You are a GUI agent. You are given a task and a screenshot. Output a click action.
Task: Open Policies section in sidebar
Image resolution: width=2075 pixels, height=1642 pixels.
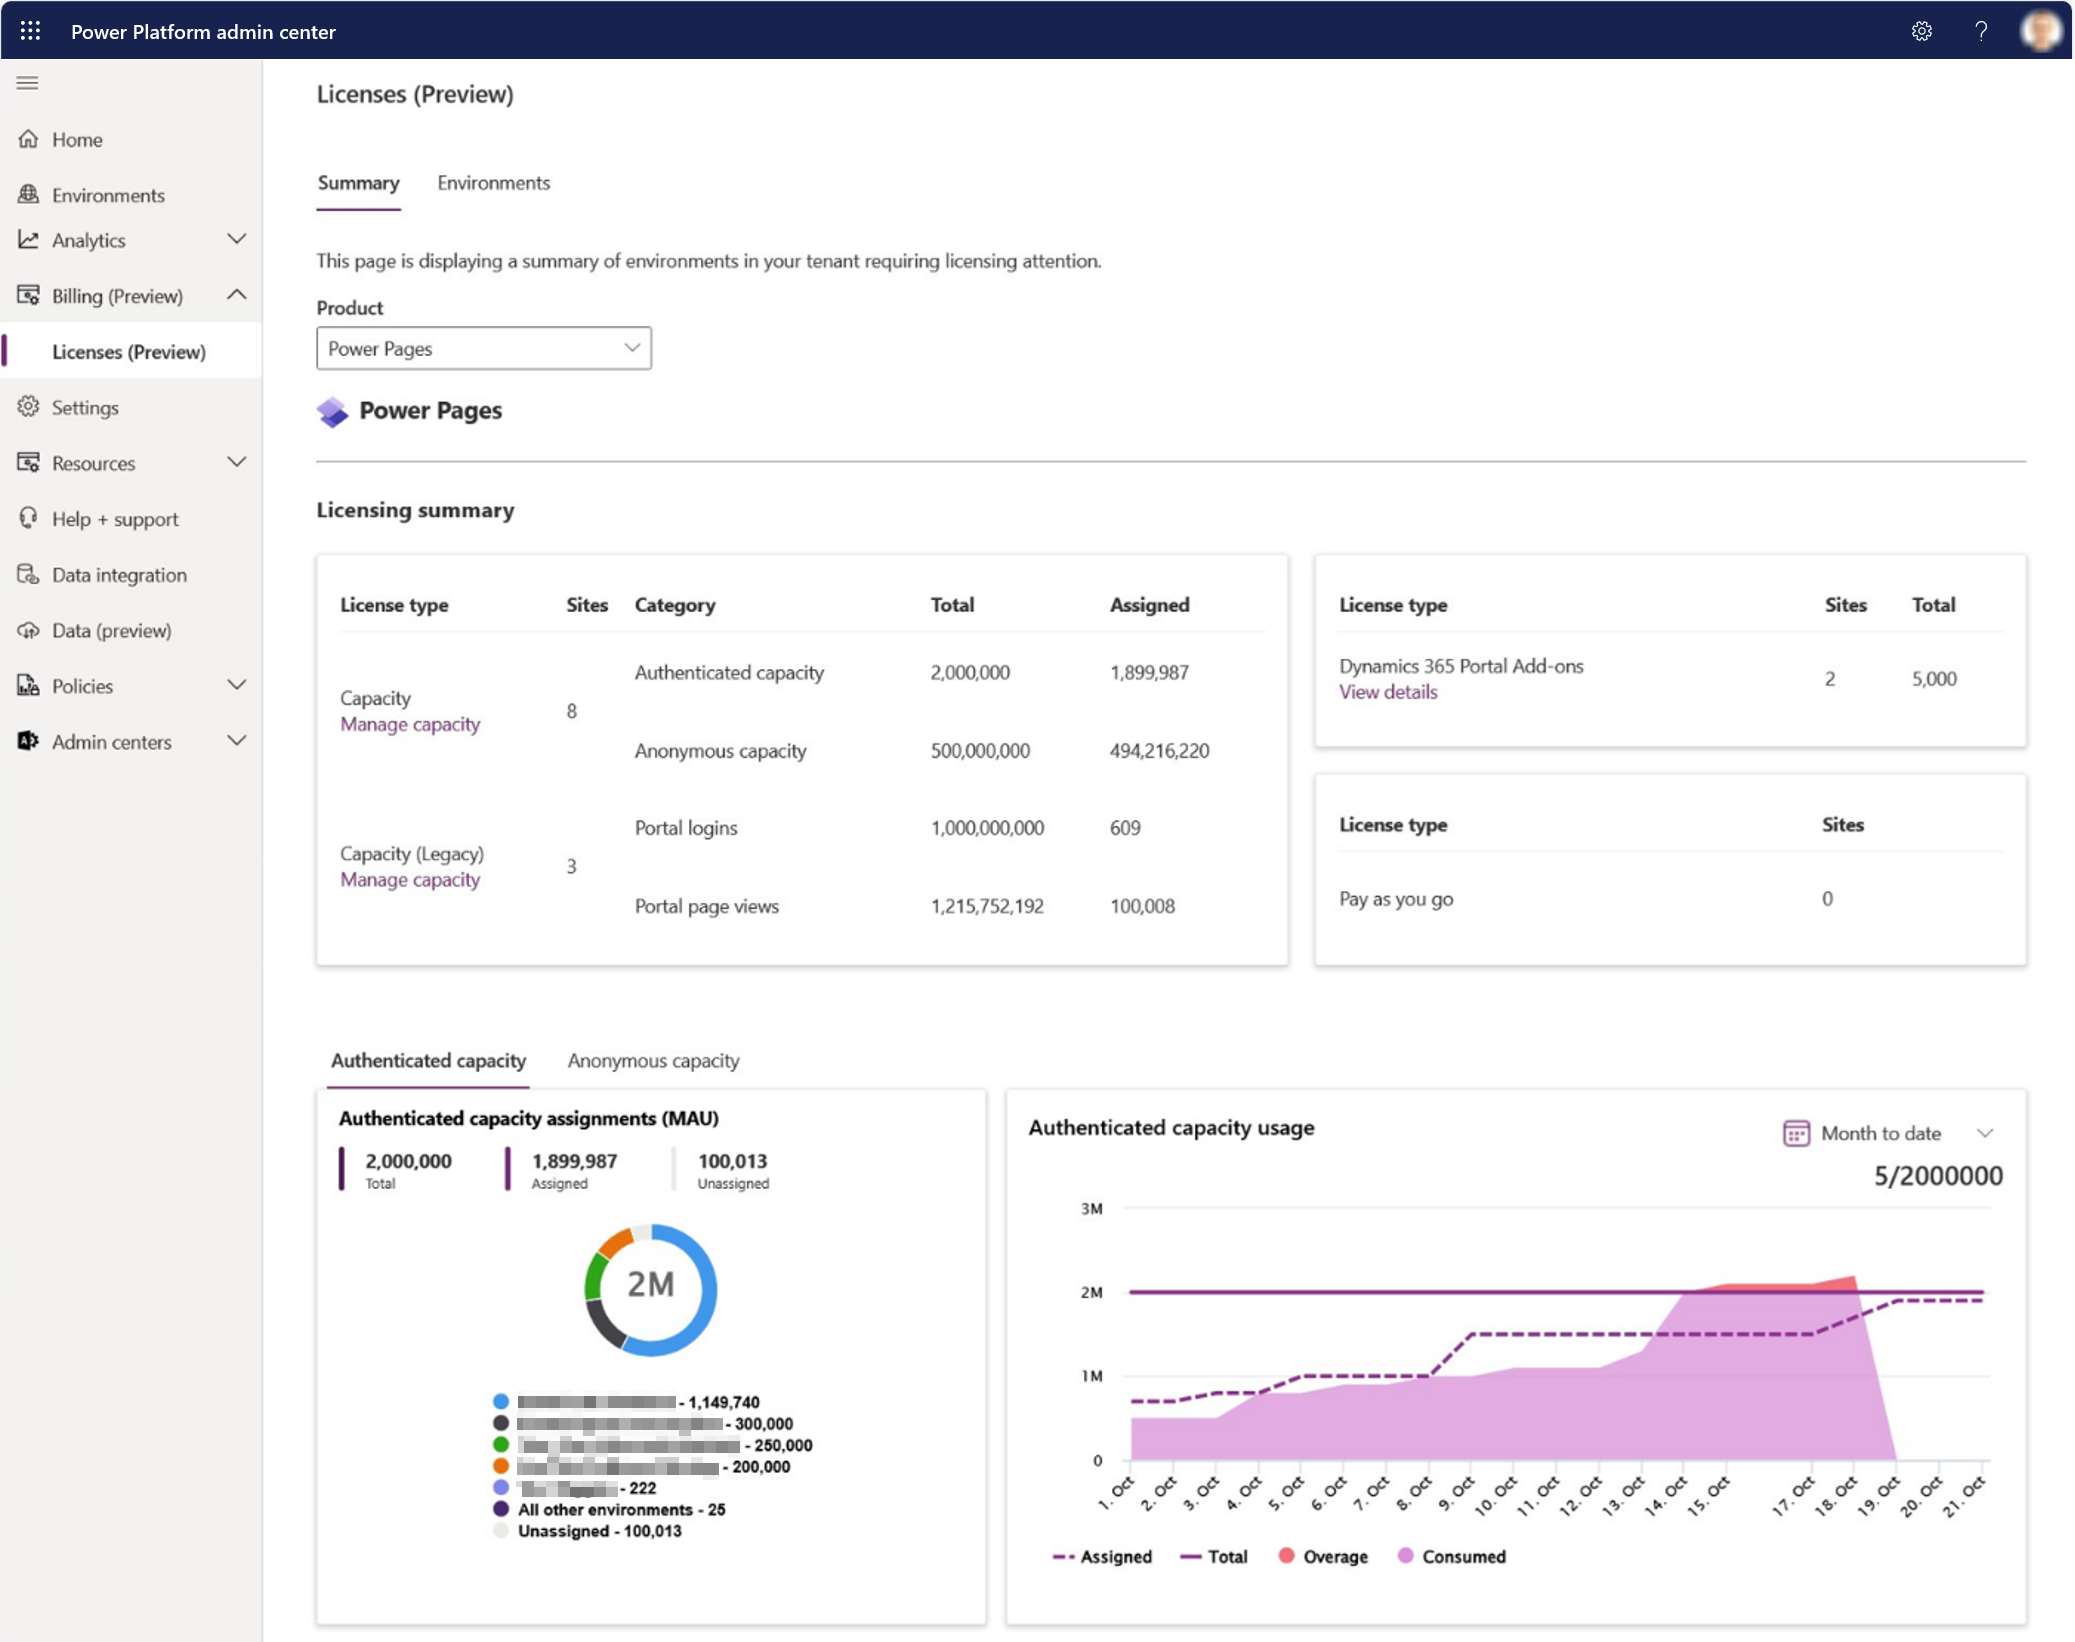click(135, 685)
